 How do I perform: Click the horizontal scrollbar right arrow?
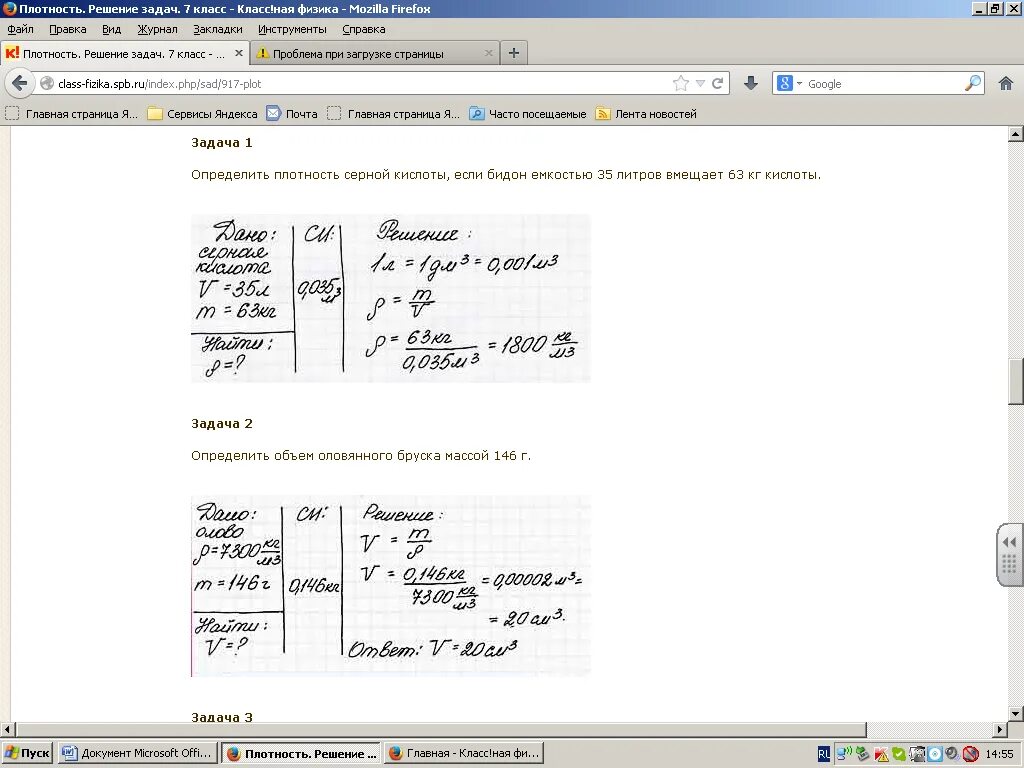1000,729
